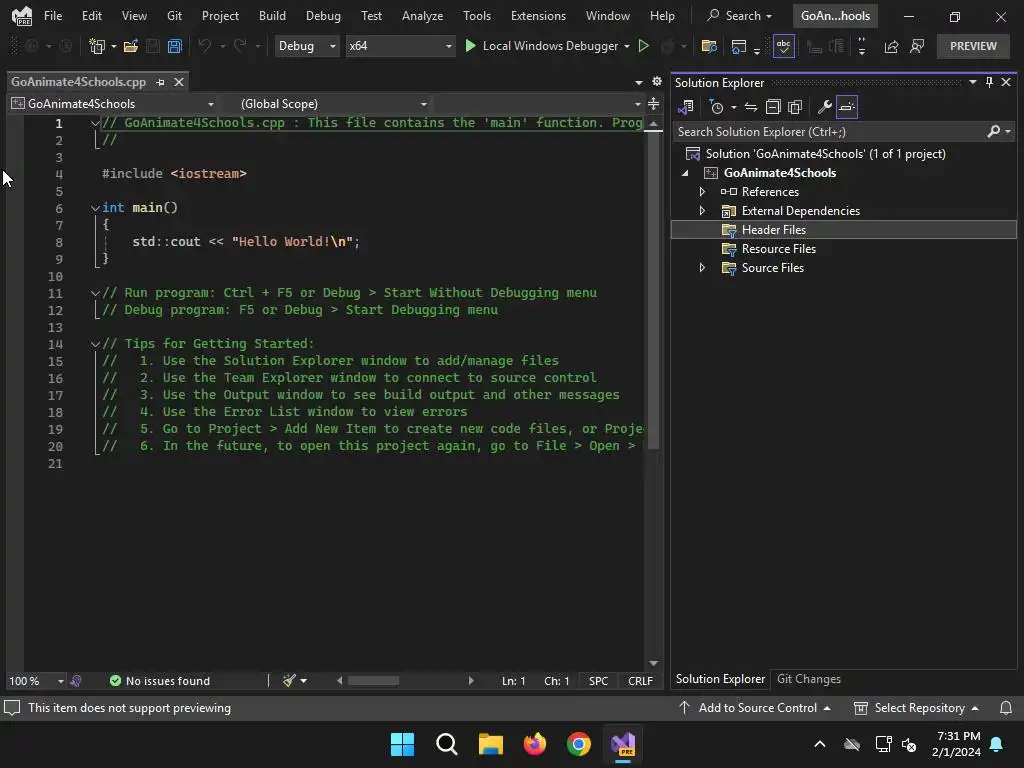Open the Feedback icon next to PREVIEW
The height and width of the screenshot is (768, 1024).
click(x=917, y=46)
